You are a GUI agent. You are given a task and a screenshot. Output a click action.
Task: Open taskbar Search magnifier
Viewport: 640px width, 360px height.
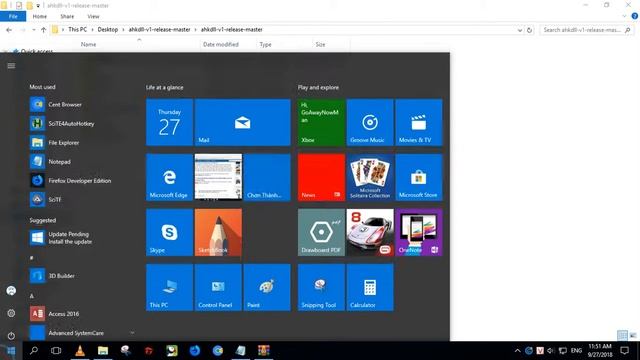pyautogui.click(x=34, y=351)
